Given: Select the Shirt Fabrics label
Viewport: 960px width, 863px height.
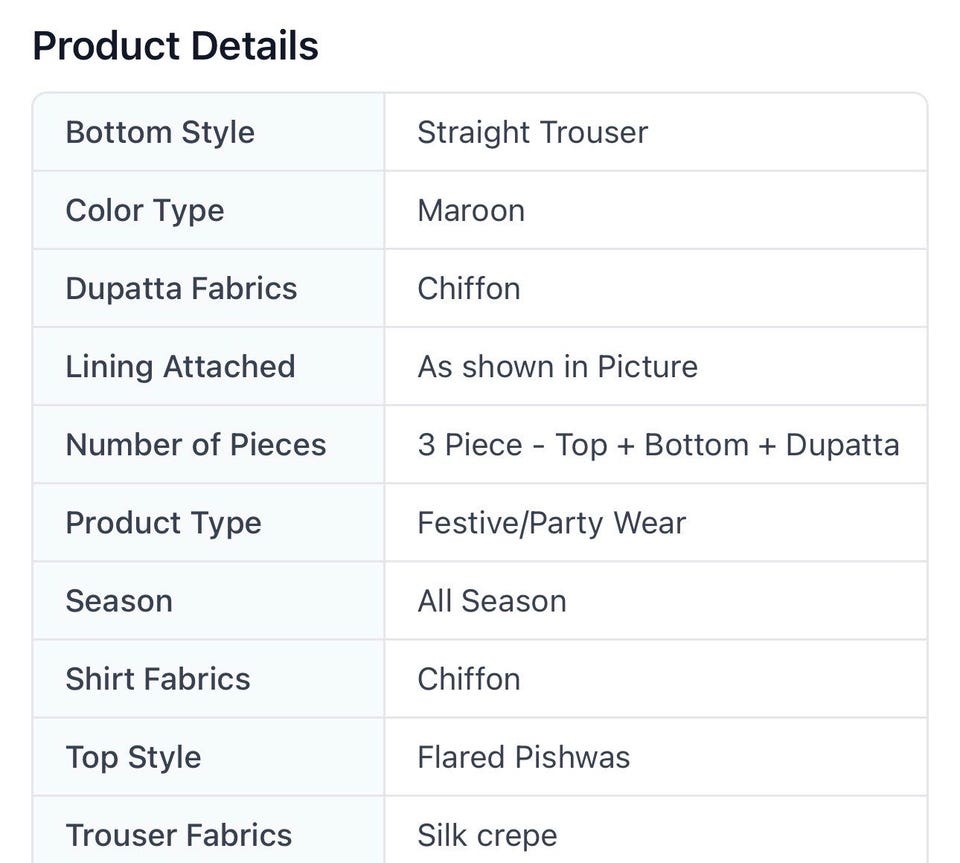Looking at the screenshot, I should pyautogui.click(x=158, y=679).
